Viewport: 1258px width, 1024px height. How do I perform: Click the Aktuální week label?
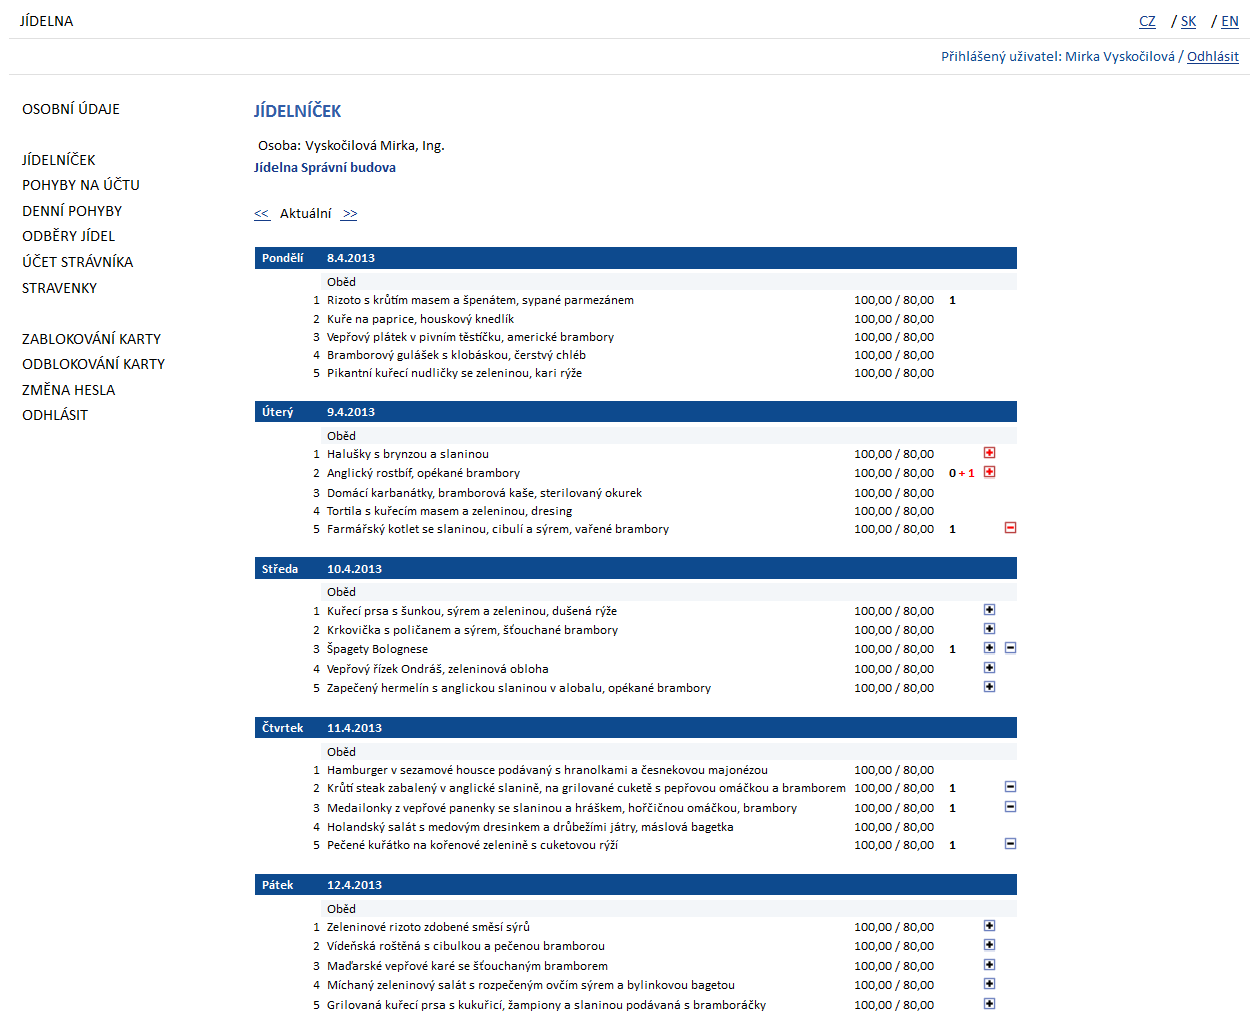pos(305,213)
